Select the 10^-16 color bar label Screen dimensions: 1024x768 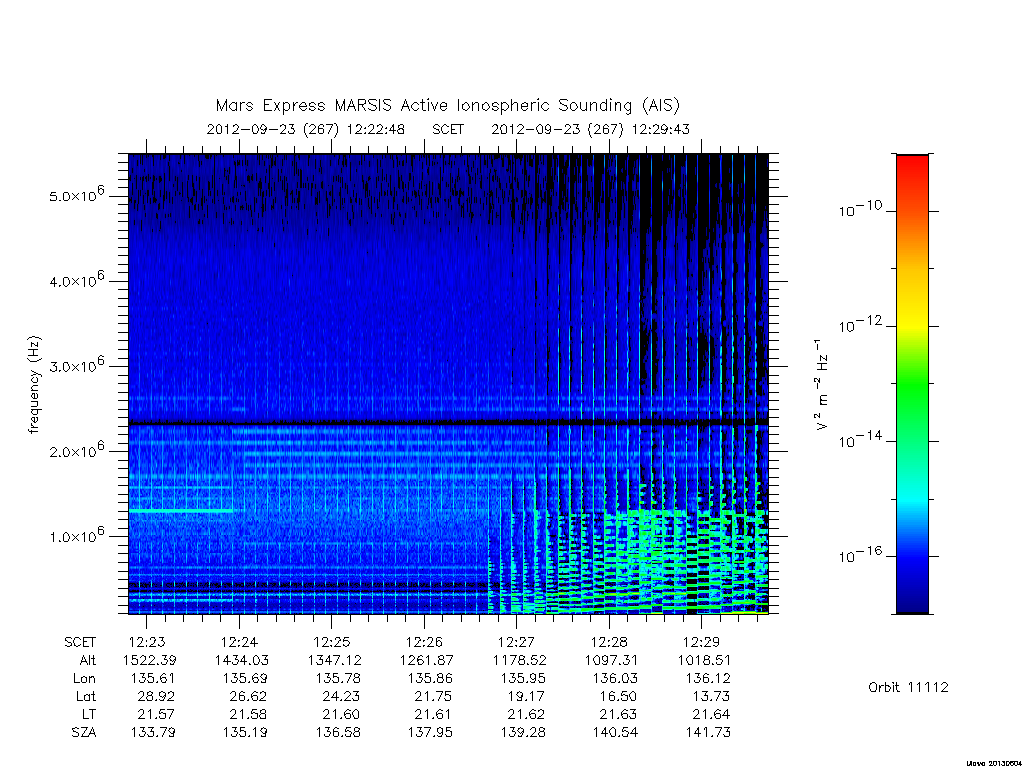(860, 555)
